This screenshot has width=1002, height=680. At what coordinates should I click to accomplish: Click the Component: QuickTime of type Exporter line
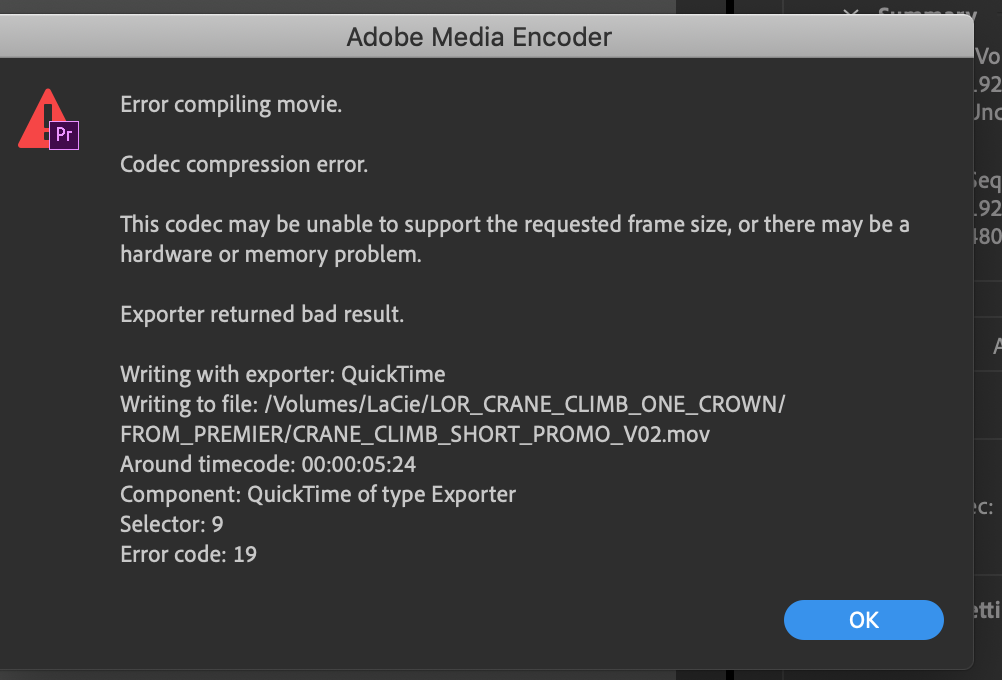(318, 494)
